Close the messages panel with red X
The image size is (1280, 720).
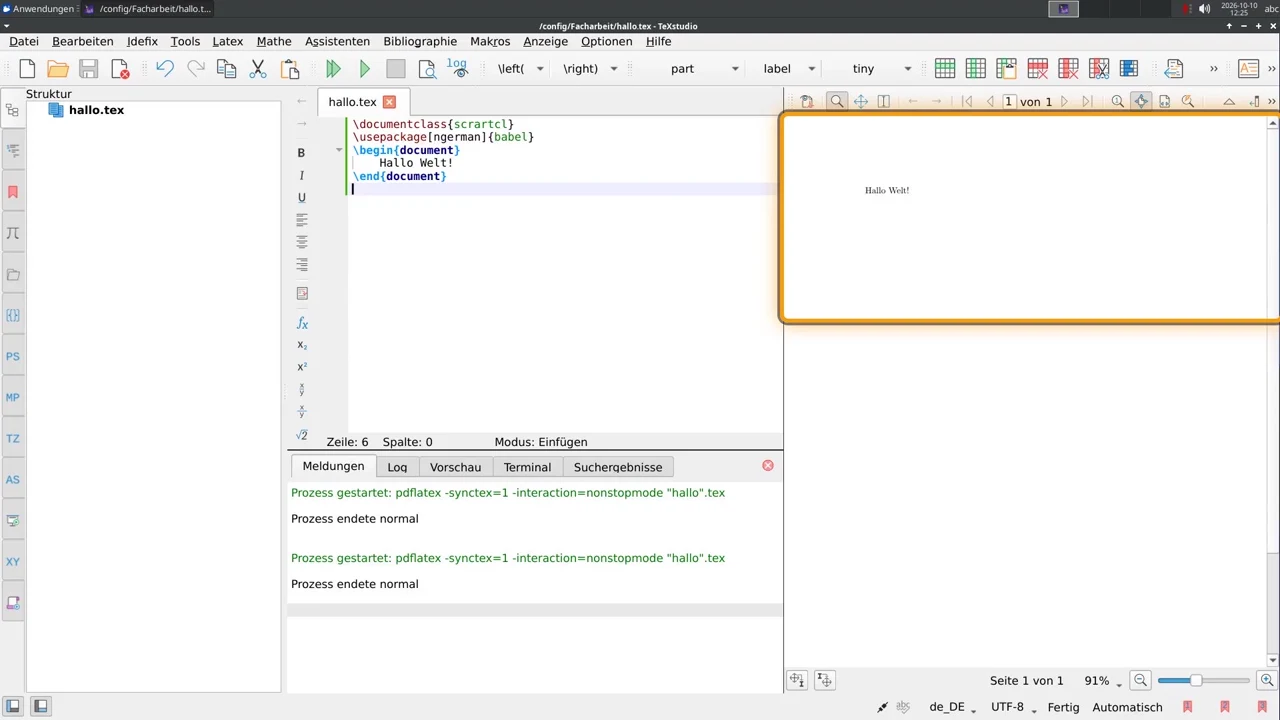768,466
